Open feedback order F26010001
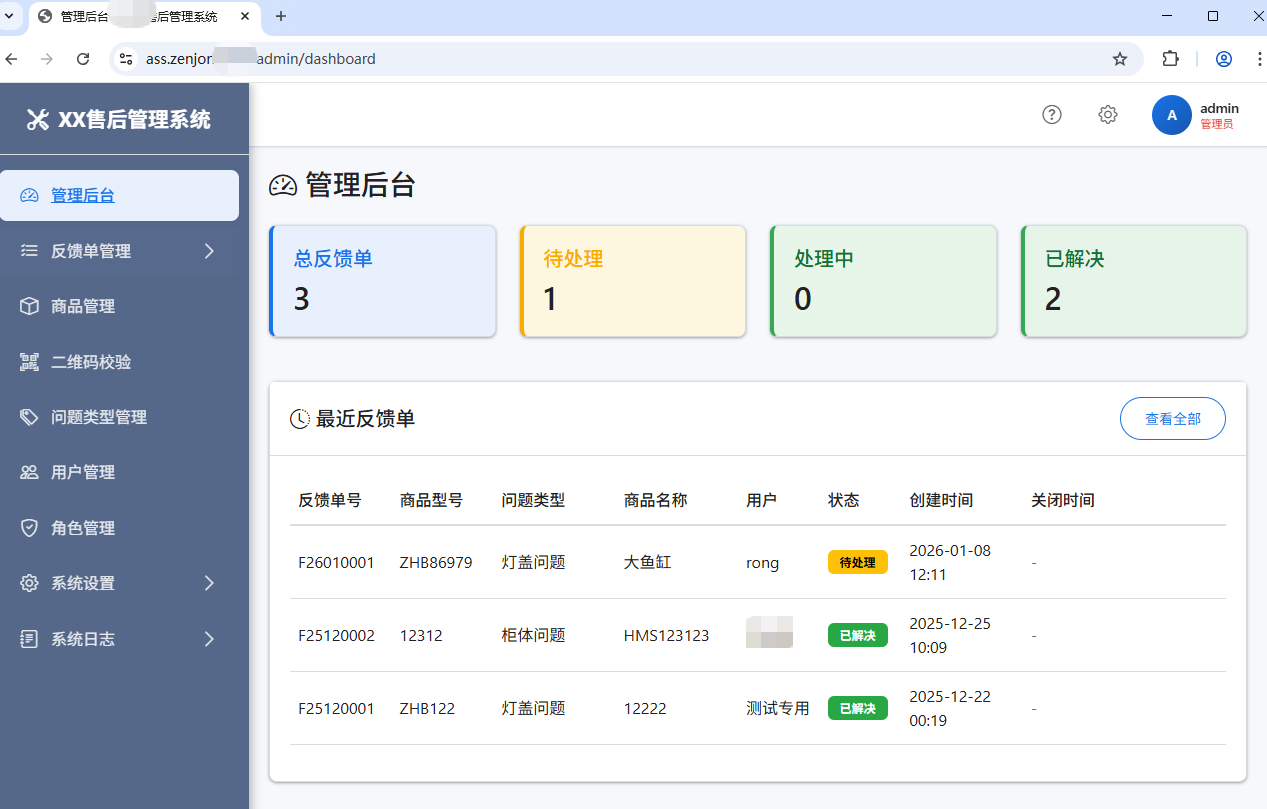This screenshot has width=1267, height=809. tap(337, 562)
